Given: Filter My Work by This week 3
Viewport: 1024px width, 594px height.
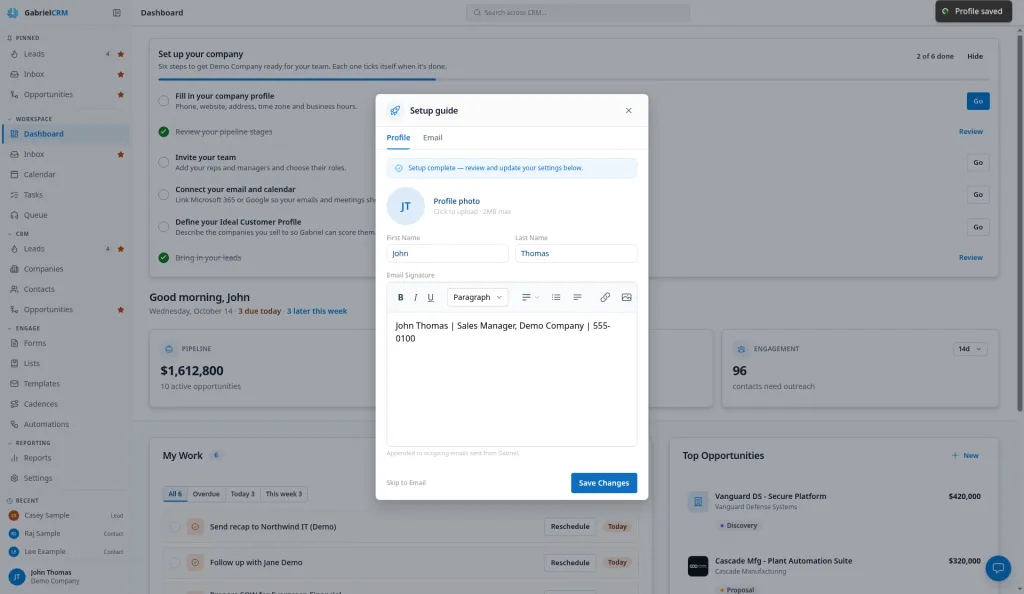Looking at the screenshot, I should click(x=283, y=494).
